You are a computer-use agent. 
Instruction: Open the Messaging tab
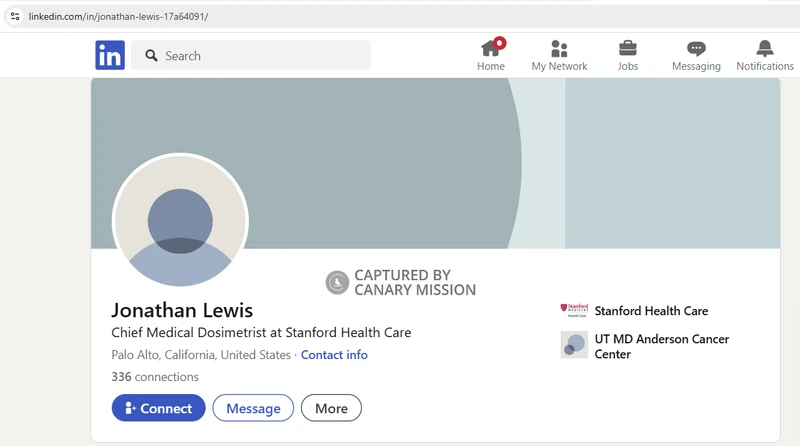(x=696, y=55)
